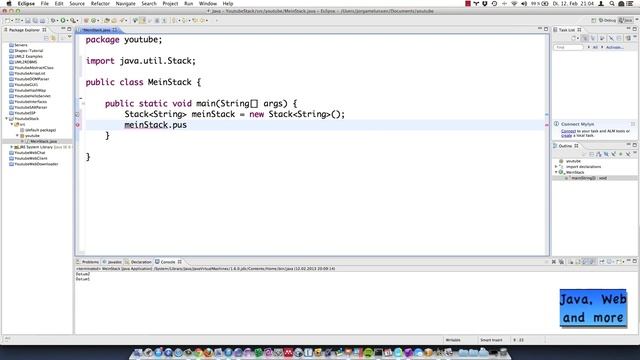Toggle Hide Fields in the Outline view
This screenshot has height=360, width=640.
click(x=606, y=154)
